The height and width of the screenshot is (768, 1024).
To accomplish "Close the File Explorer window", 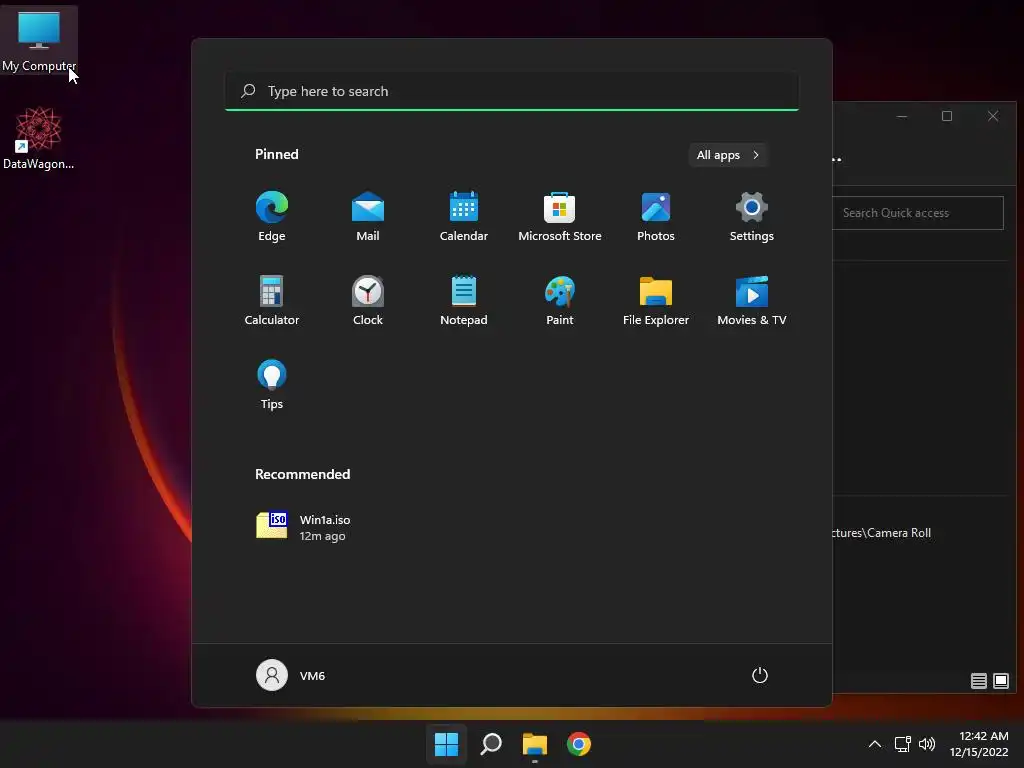I will 993,116.
